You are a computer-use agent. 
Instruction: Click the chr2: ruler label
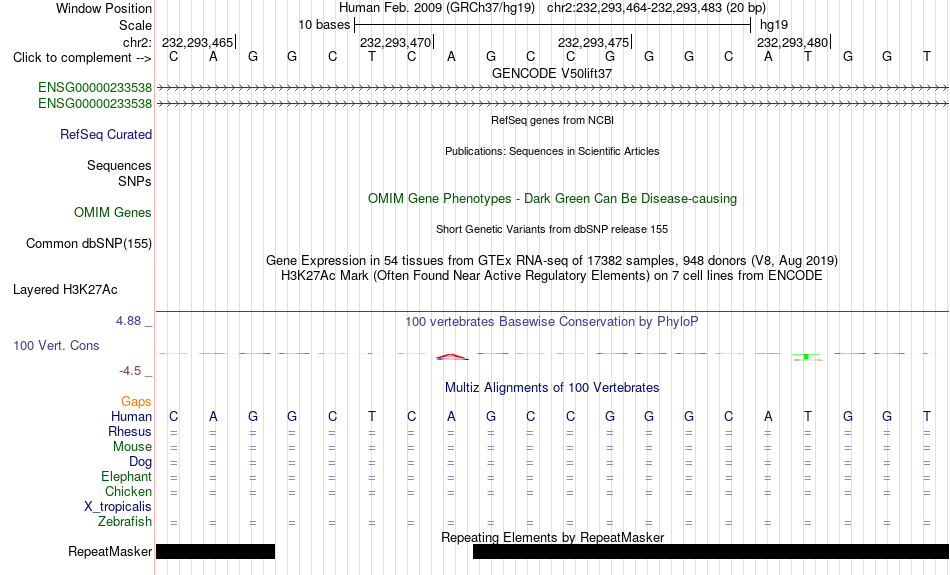click(x=137, y=42)
